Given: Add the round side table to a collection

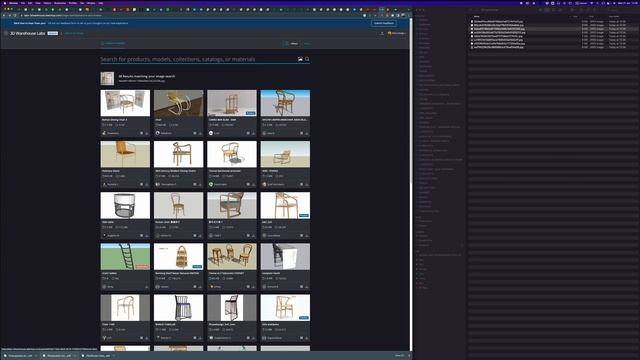Looking at the screenshot, I should click(x=142, y=236).
